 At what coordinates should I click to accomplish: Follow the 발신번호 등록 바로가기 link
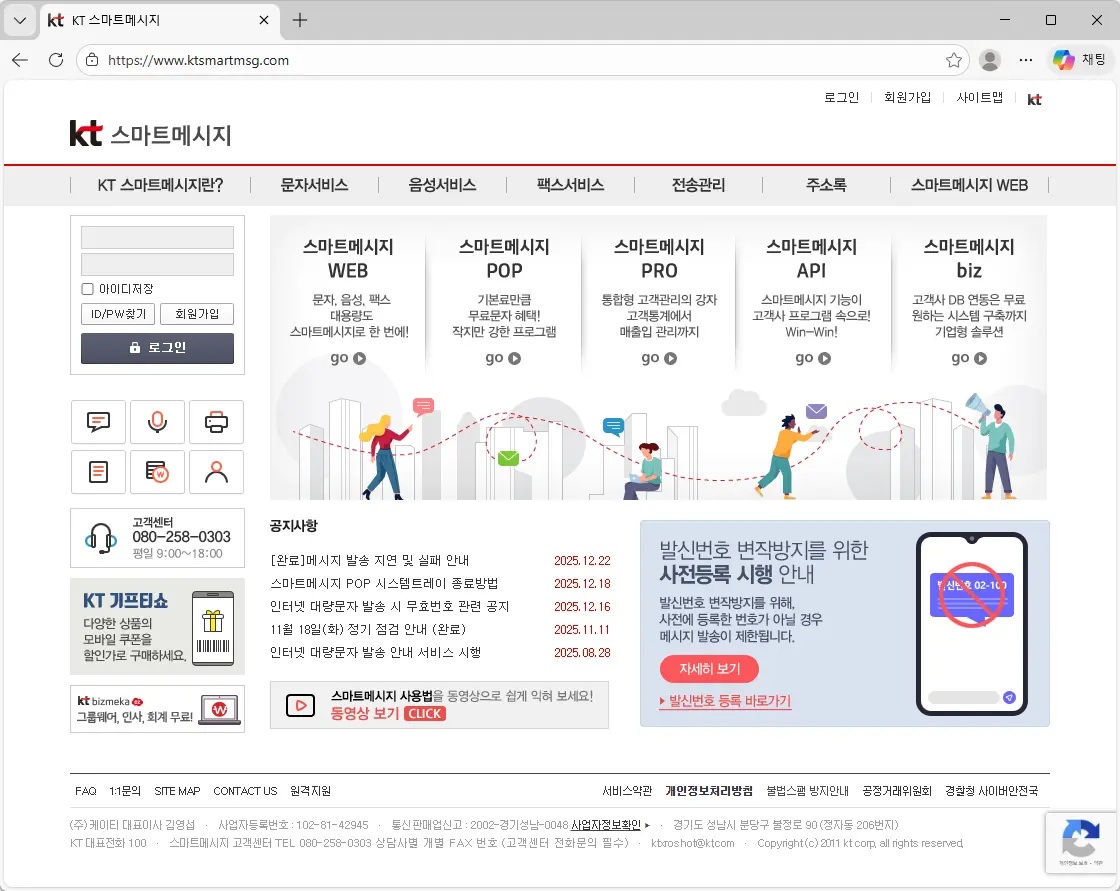pos(726,702)
